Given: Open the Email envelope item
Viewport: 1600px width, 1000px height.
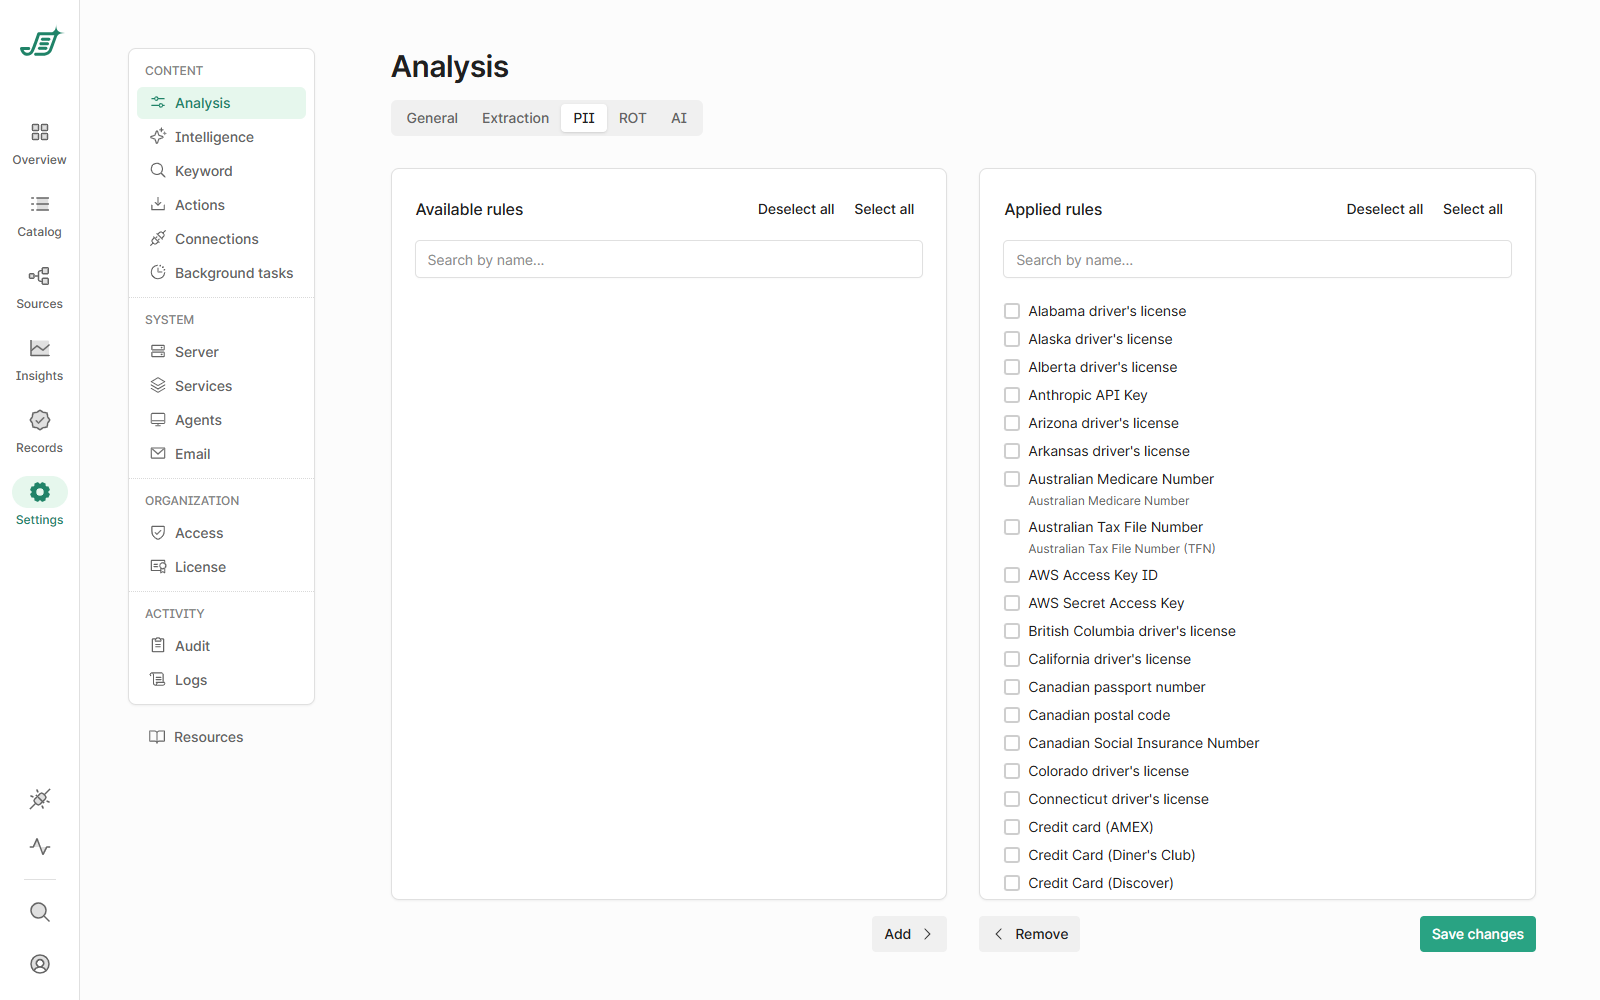Looking at the screenshot, I should [221, 454].
